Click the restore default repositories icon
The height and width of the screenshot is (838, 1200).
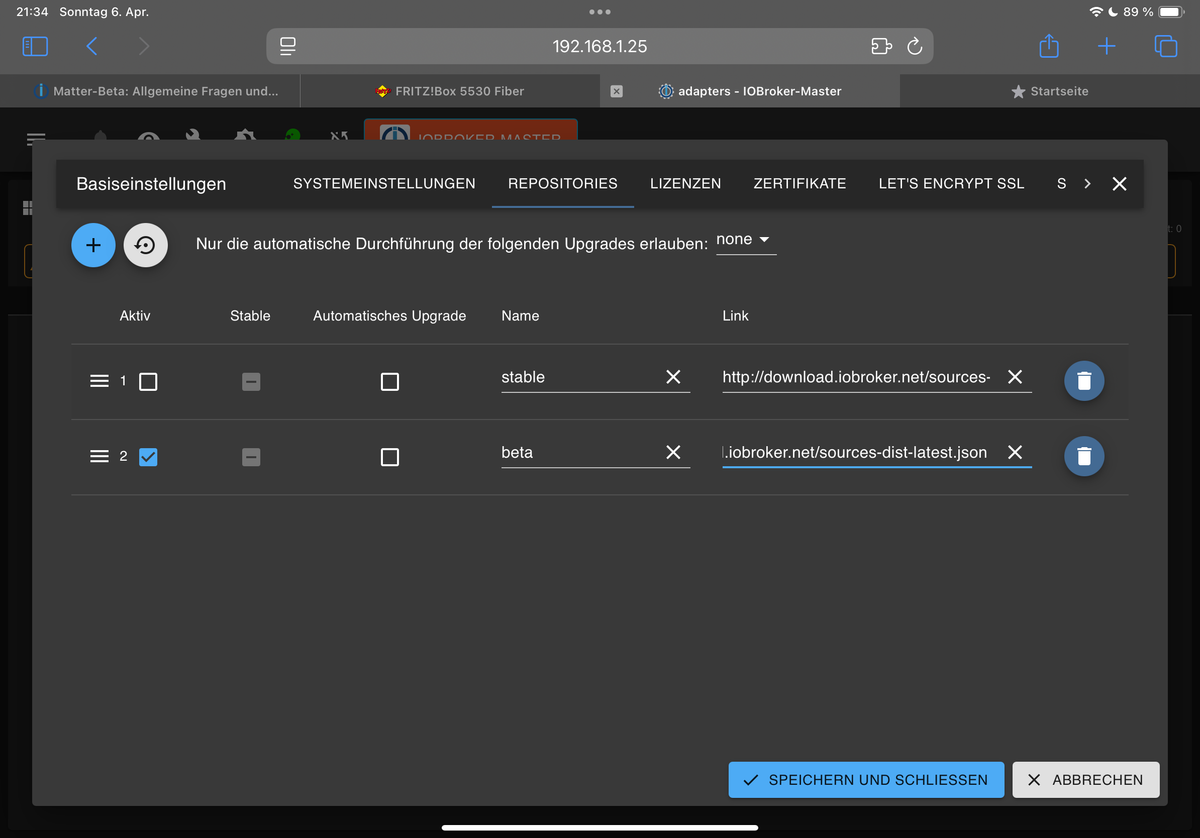(146, 245)
